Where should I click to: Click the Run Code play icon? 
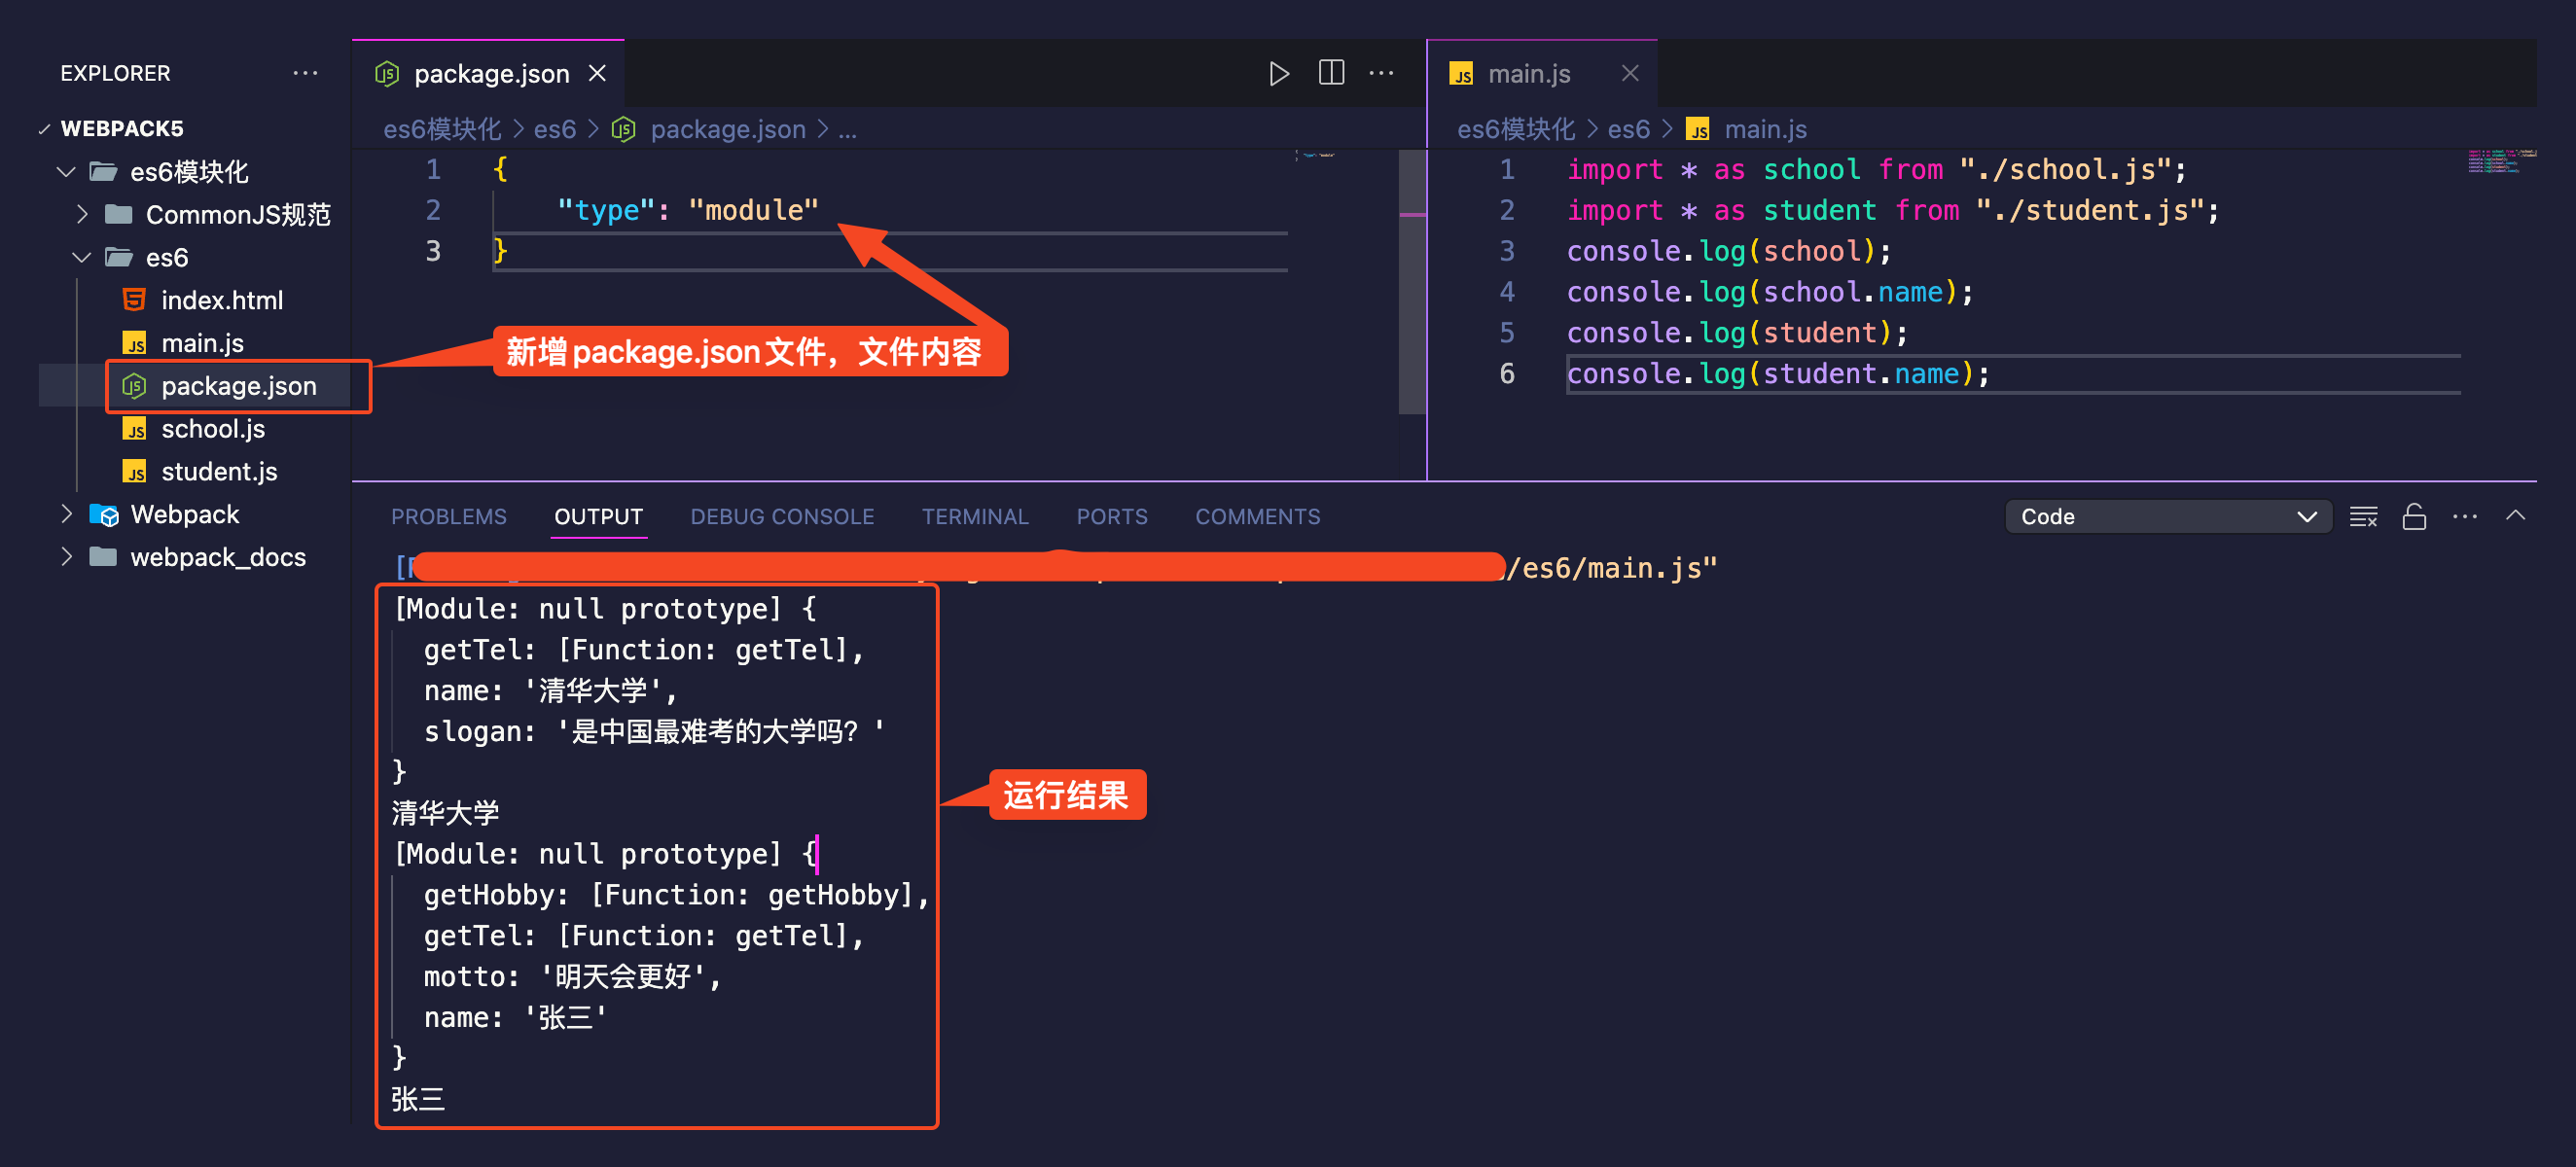coord(1278,73)
